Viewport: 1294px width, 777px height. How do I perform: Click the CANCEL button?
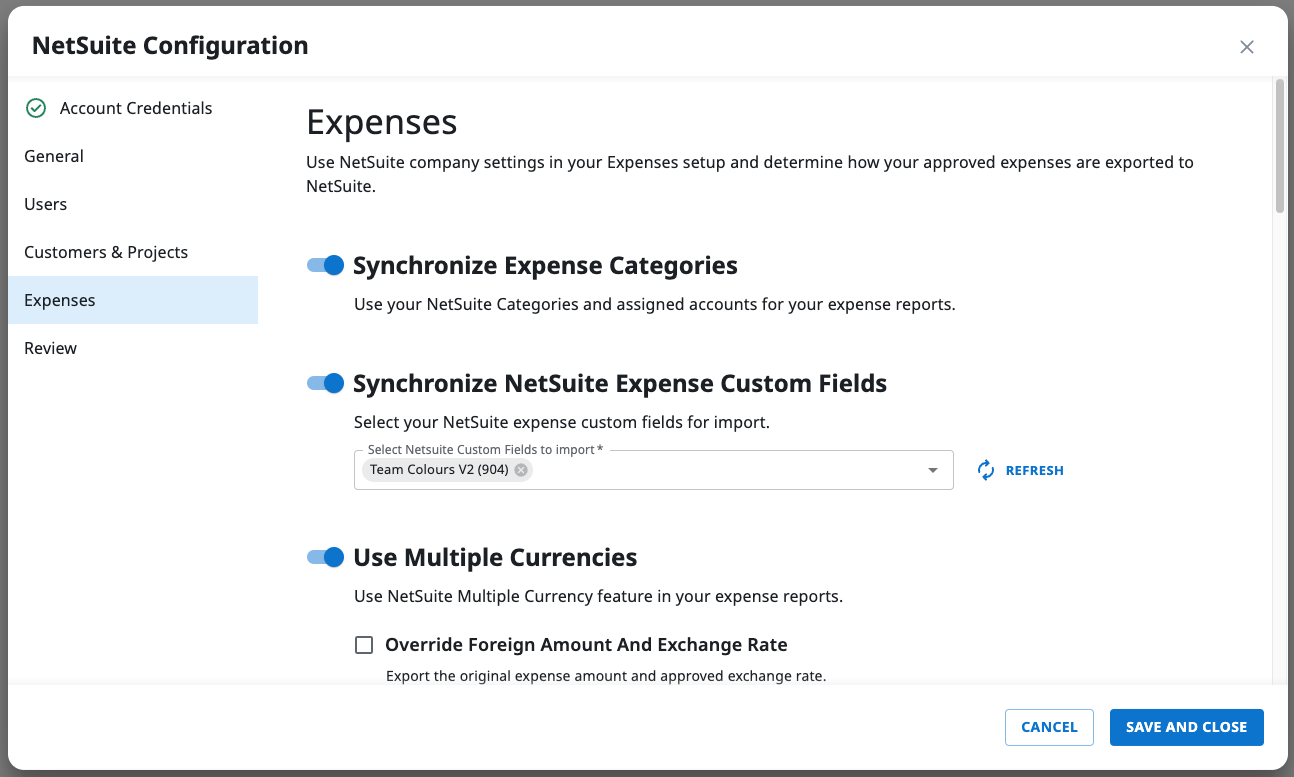[1049, 727]
